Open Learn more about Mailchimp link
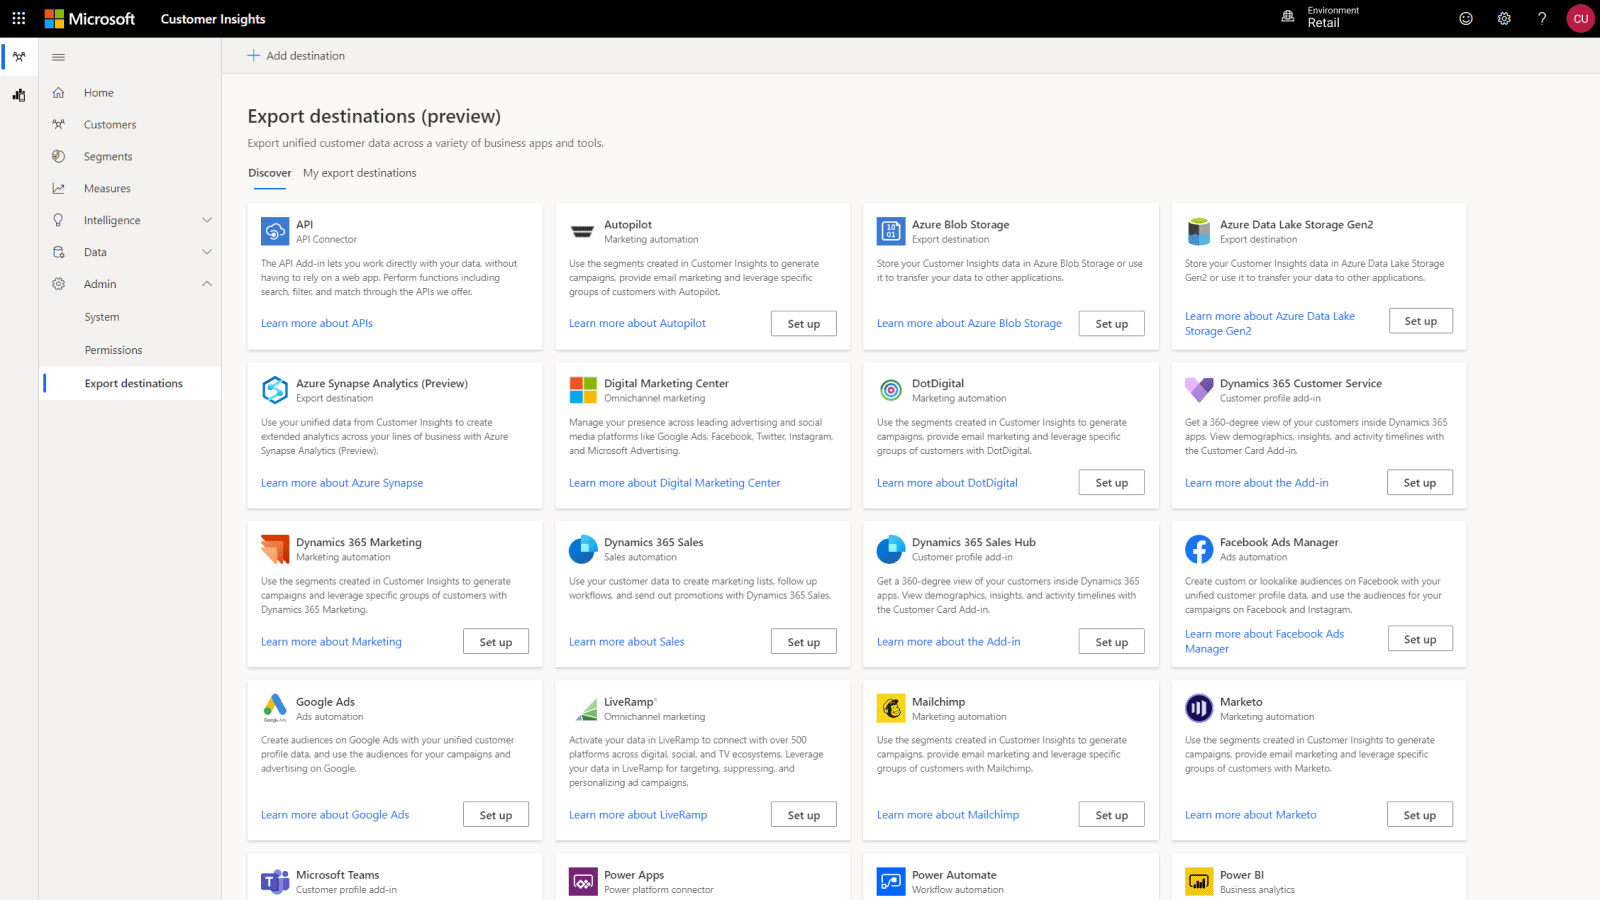Image resolution: width=1600 pixels, height=900 pixels. (948, 815)
